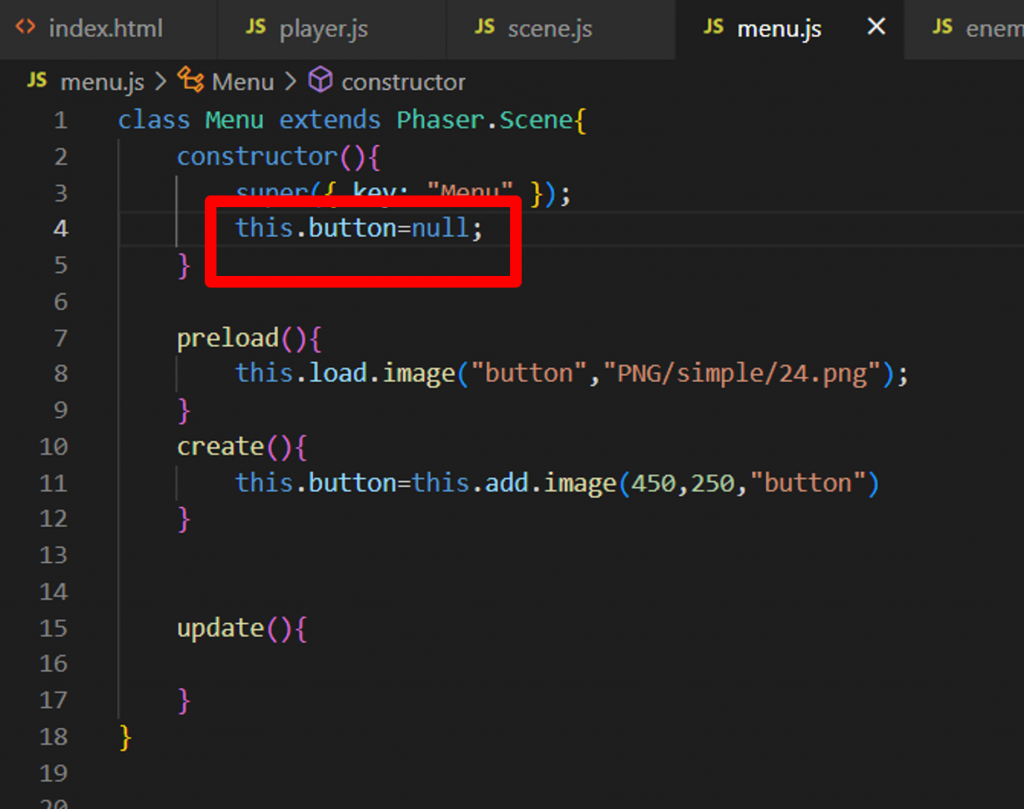This screenshot has height=809, width=1024.
Task: Click the method cube icon in breadcrumb
Action: [x=321, y=80]
